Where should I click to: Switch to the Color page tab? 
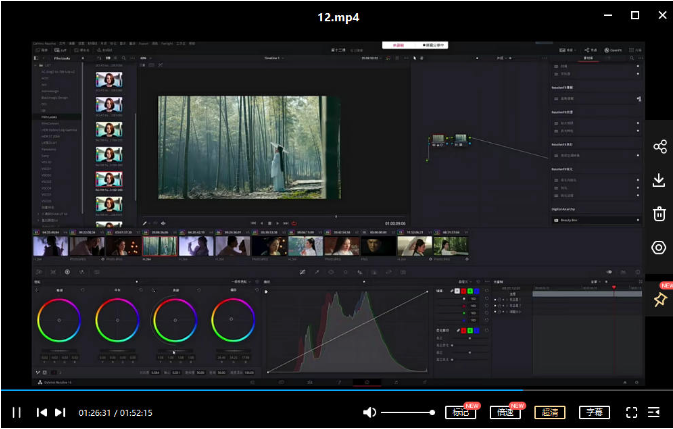(x=367, y=382)
